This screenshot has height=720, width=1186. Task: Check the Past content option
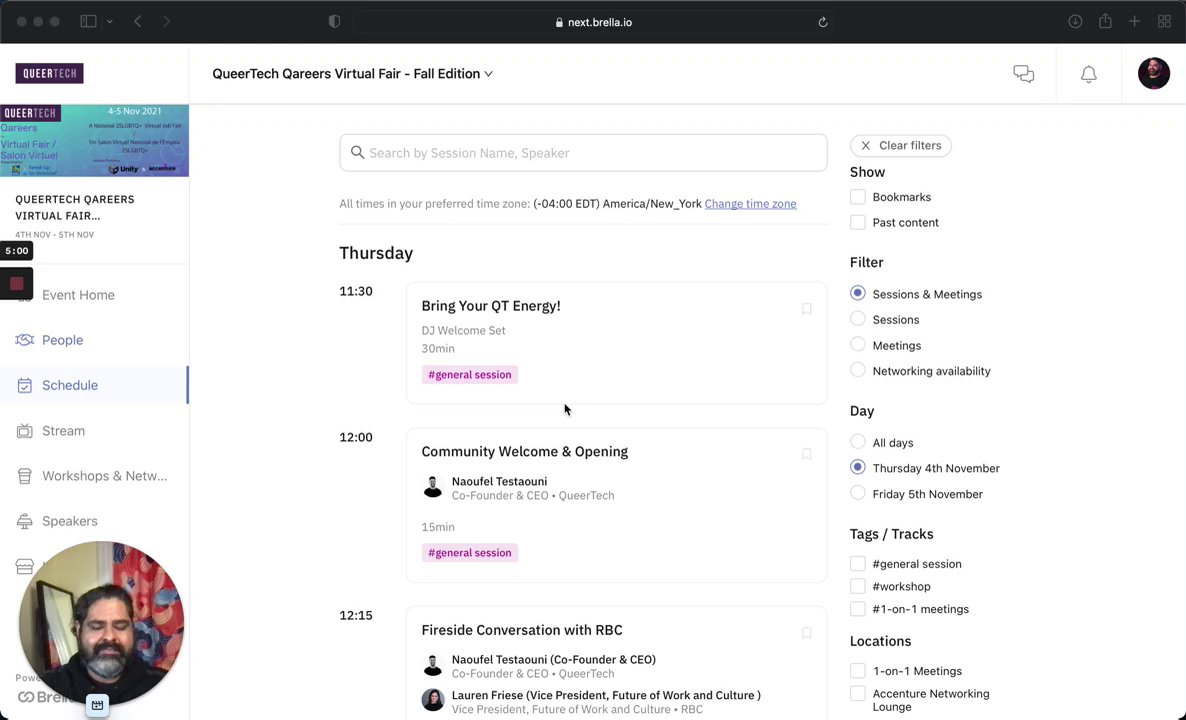pos(858,223)
